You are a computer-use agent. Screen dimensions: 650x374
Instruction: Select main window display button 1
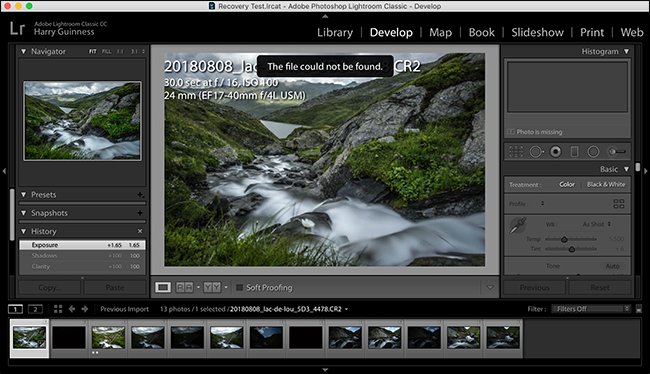pyautogui.click(x=15, y=309)
